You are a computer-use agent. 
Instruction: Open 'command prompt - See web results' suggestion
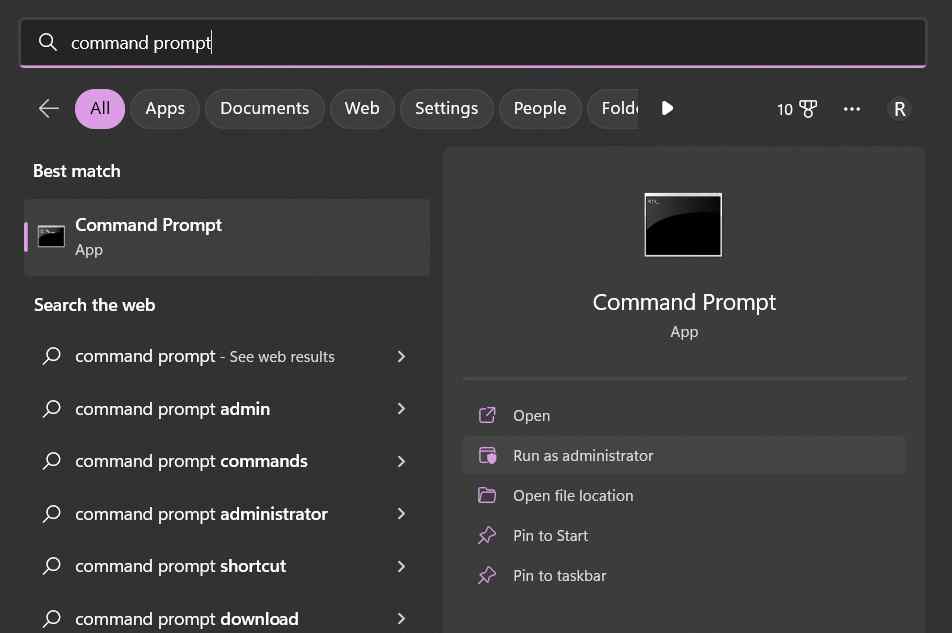[226, 356]
